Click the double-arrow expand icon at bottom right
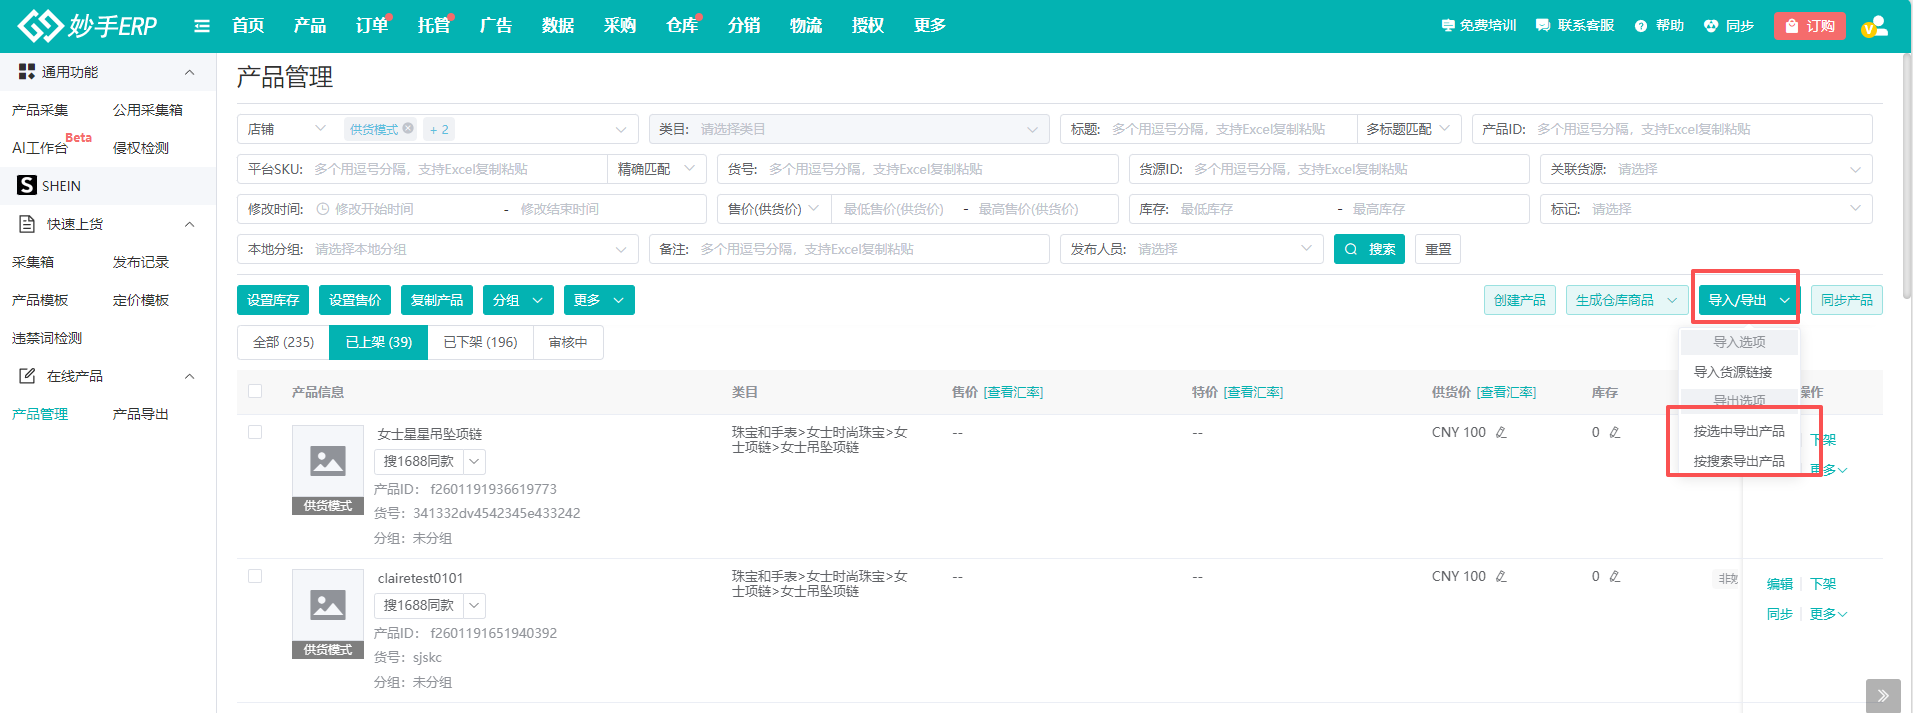 [1882, 696]
